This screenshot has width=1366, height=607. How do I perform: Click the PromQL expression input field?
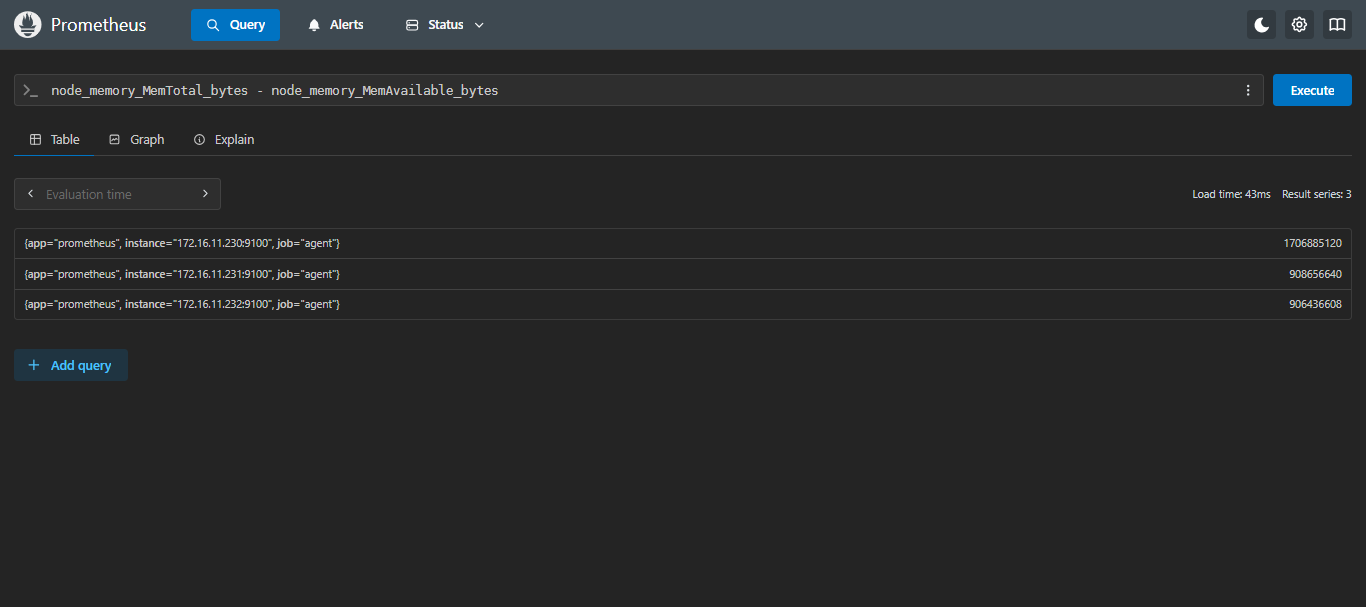(x=640, y=90)
